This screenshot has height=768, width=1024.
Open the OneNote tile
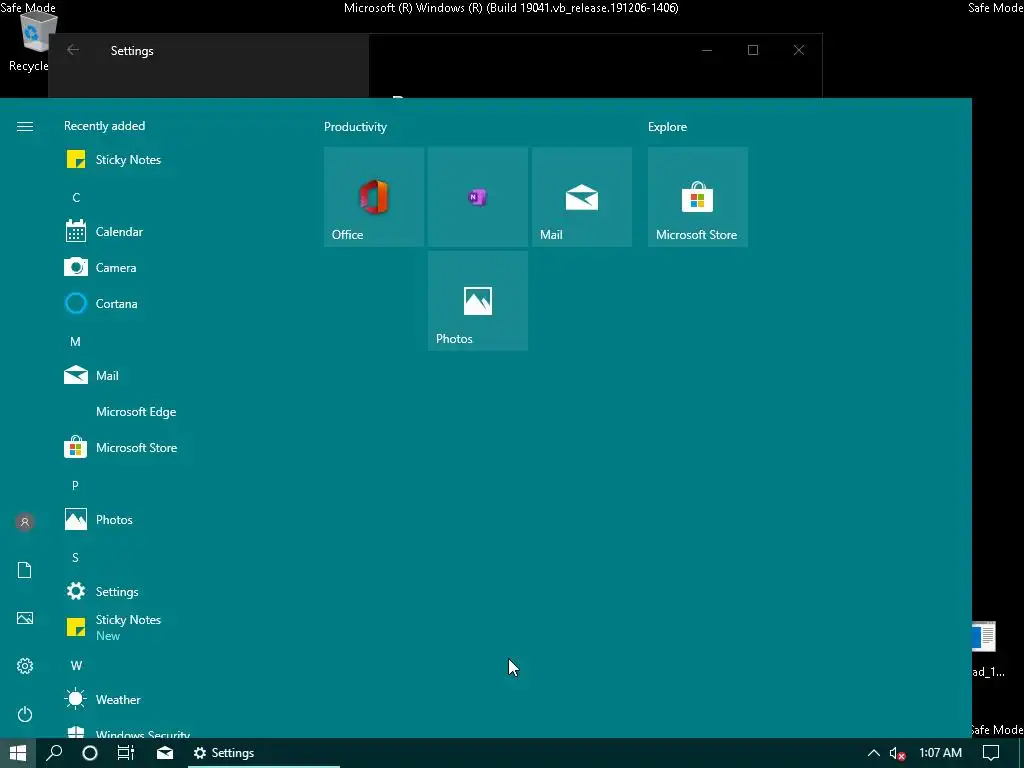477,197
